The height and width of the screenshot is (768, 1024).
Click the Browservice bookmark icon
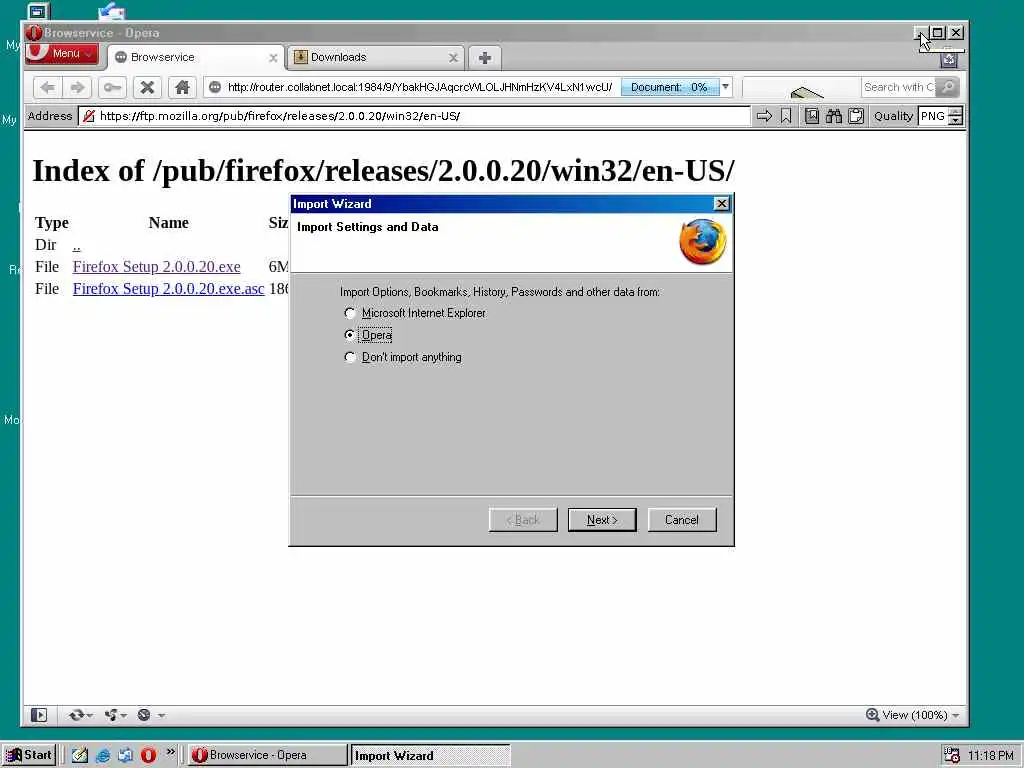coord(786,116)
